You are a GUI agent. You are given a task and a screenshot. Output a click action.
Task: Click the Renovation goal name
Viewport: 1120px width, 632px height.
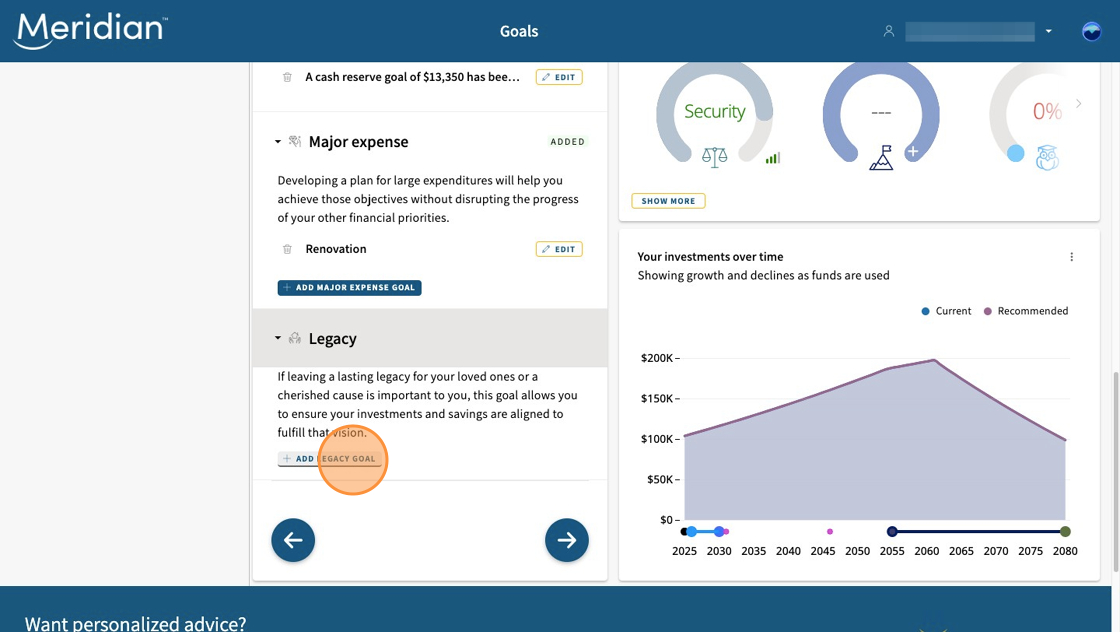(x=336, y=249)
